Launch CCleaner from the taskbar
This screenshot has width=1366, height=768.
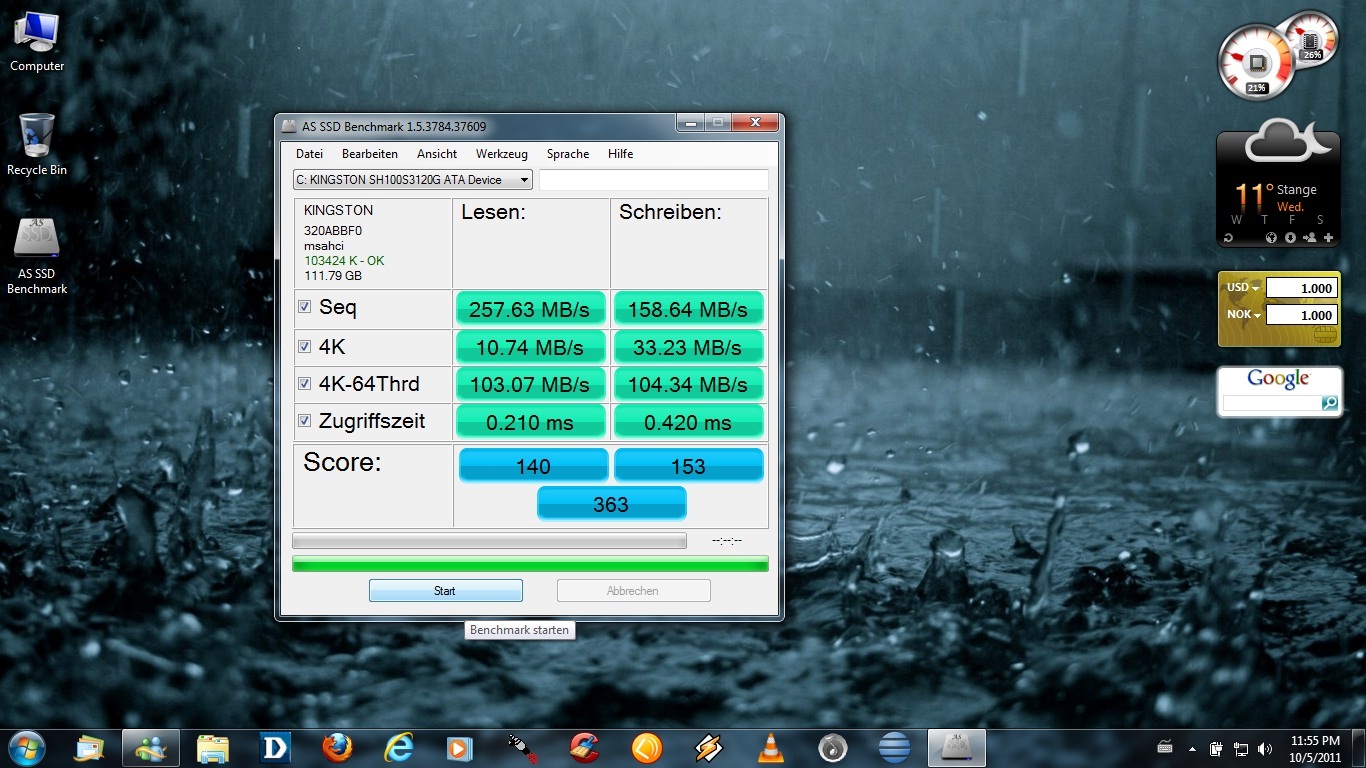(584, 747)
